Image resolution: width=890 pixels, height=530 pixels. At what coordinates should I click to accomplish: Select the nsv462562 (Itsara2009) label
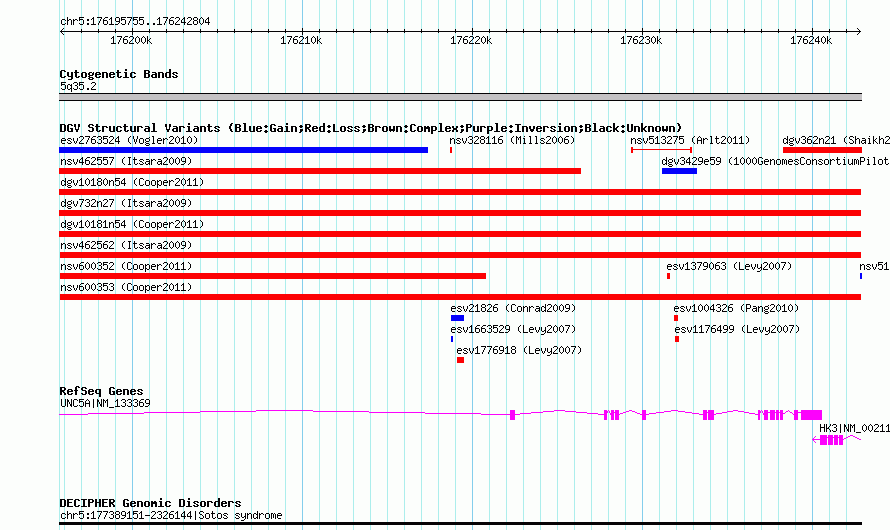pos(126,245)
